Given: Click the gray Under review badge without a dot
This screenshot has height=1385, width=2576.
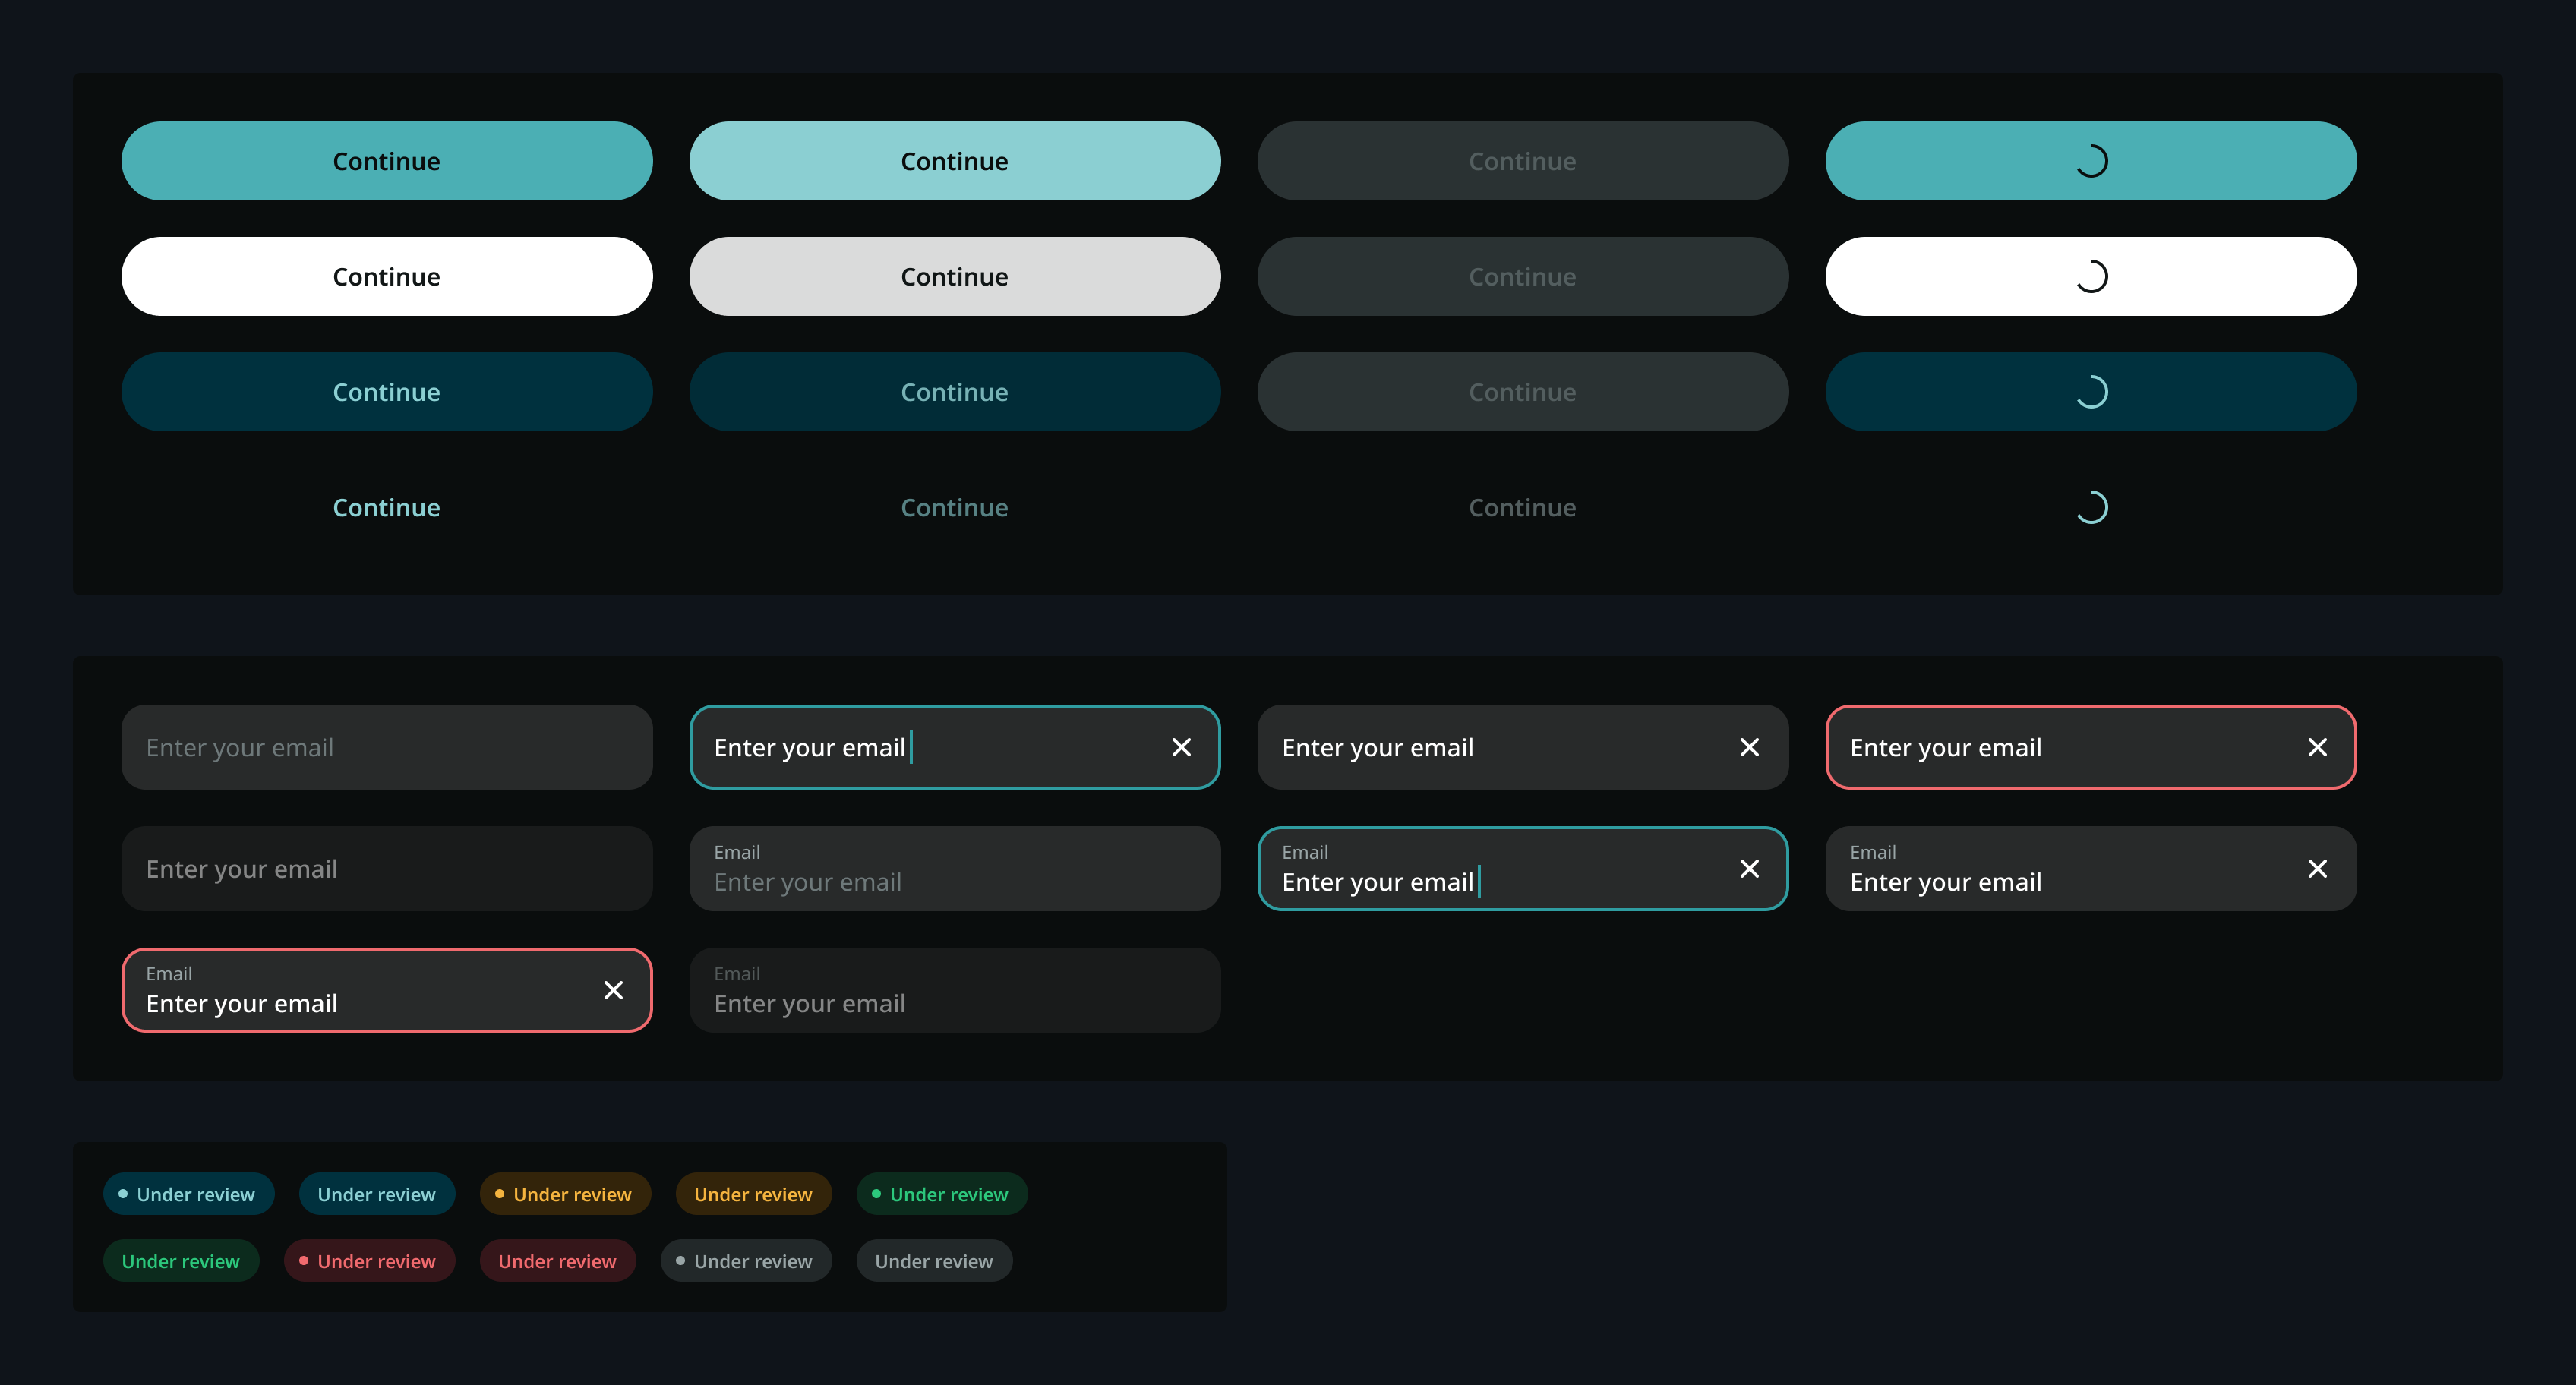Looking at the screenshot, I should point(934,1261).
